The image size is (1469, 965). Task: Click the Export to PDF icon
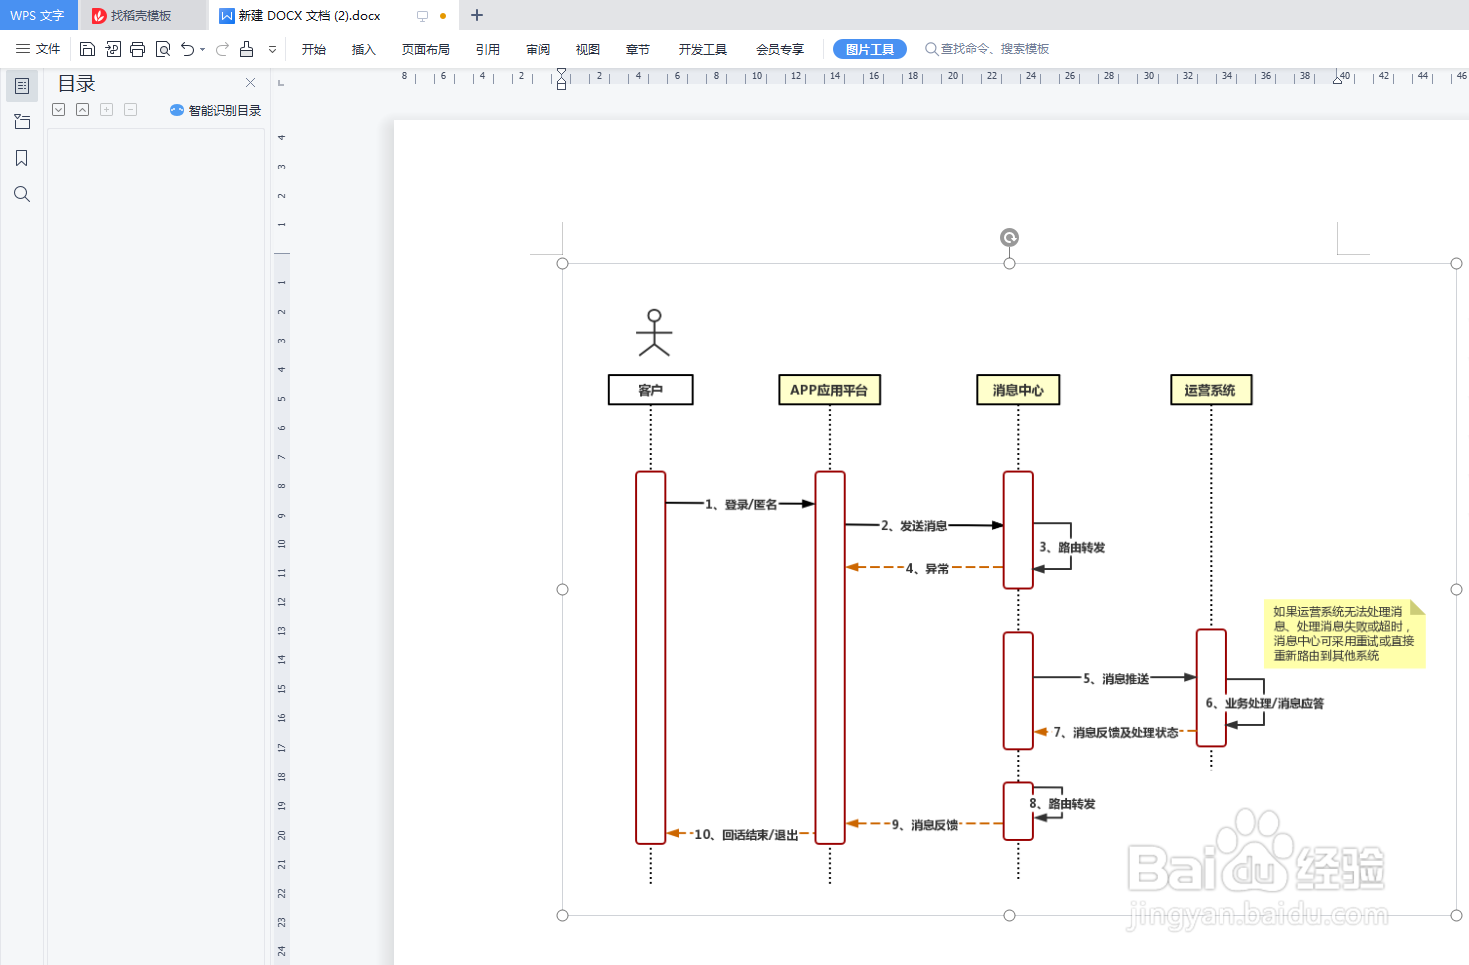112,49
